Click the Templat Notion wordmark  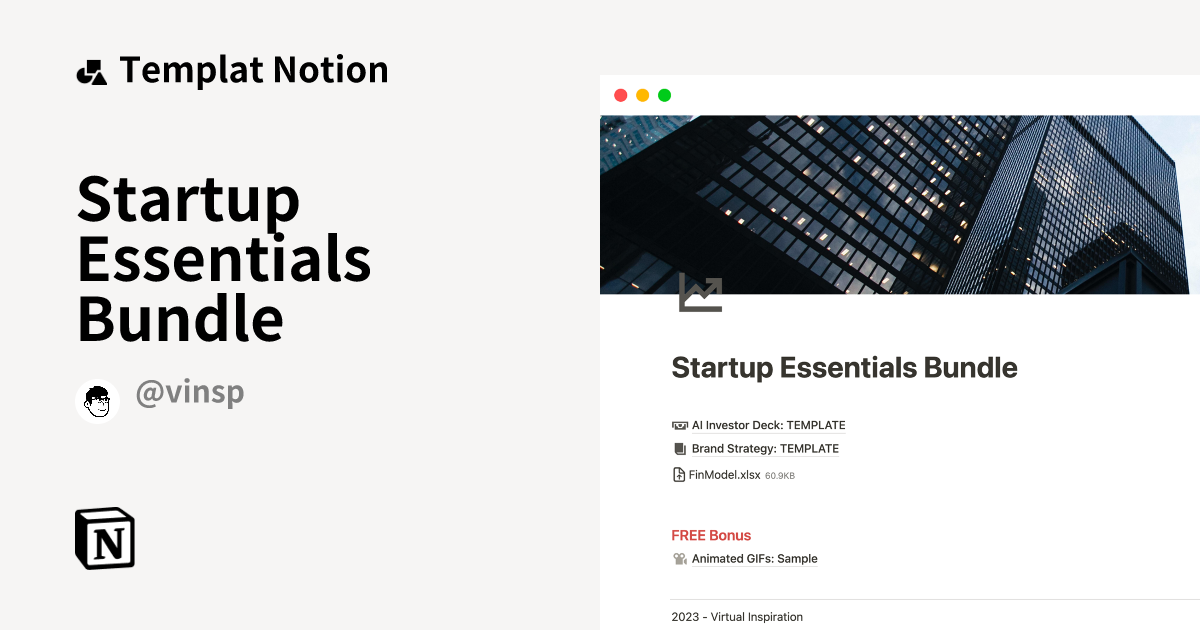[254, 69]
